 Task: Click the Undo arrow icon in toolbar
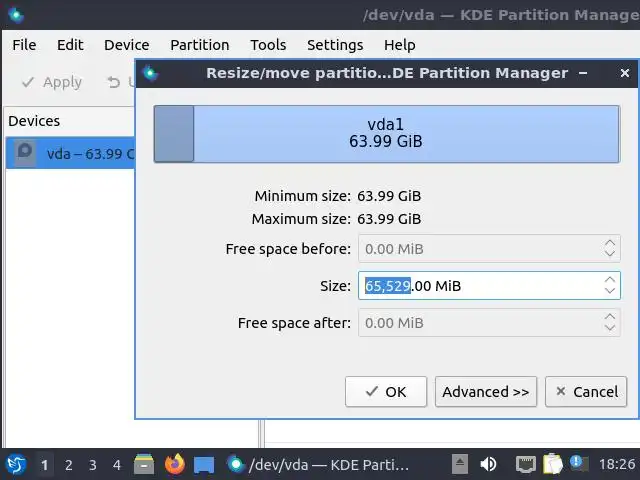tap(113, 82)
